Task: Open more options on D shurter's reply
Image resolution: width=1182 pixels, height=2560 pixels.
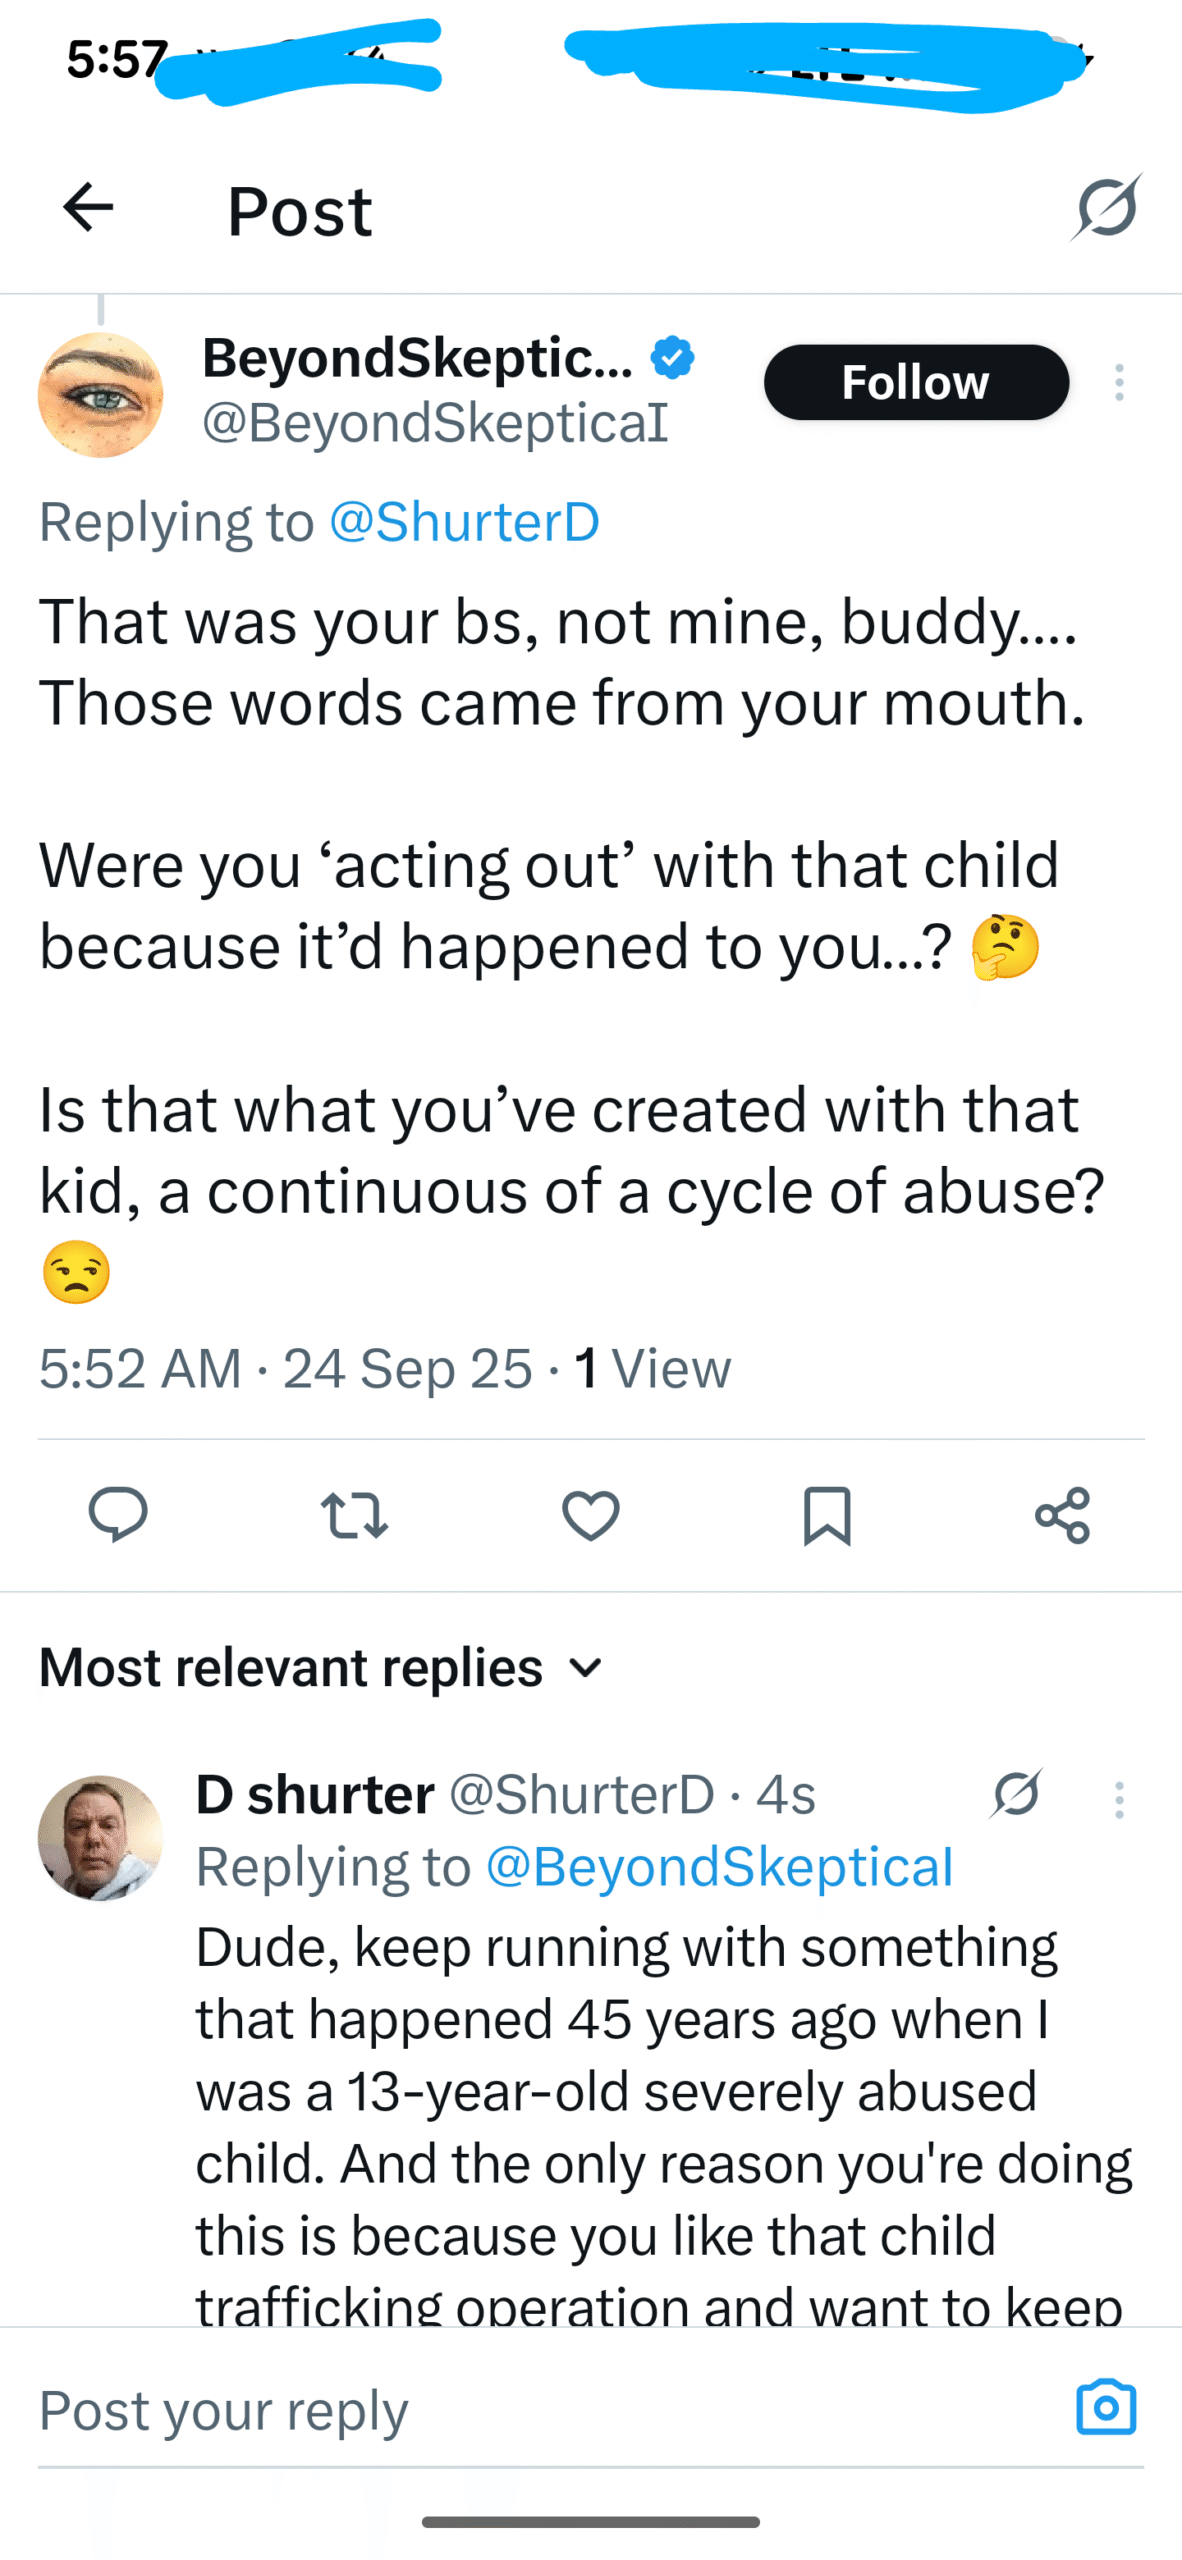Action: (x=1119, y=1799)
